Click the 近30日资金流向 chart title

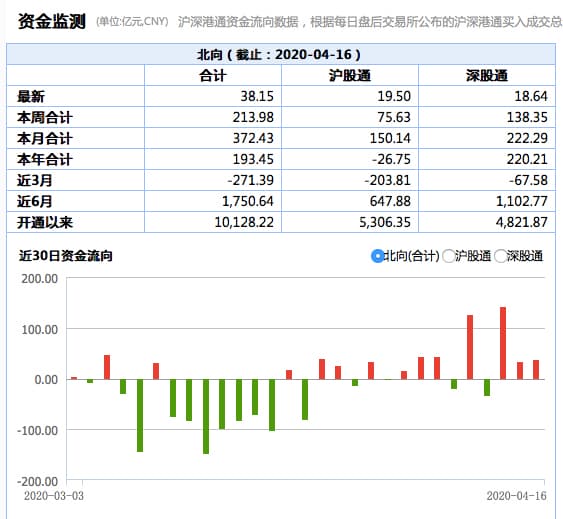pos(66,256)
